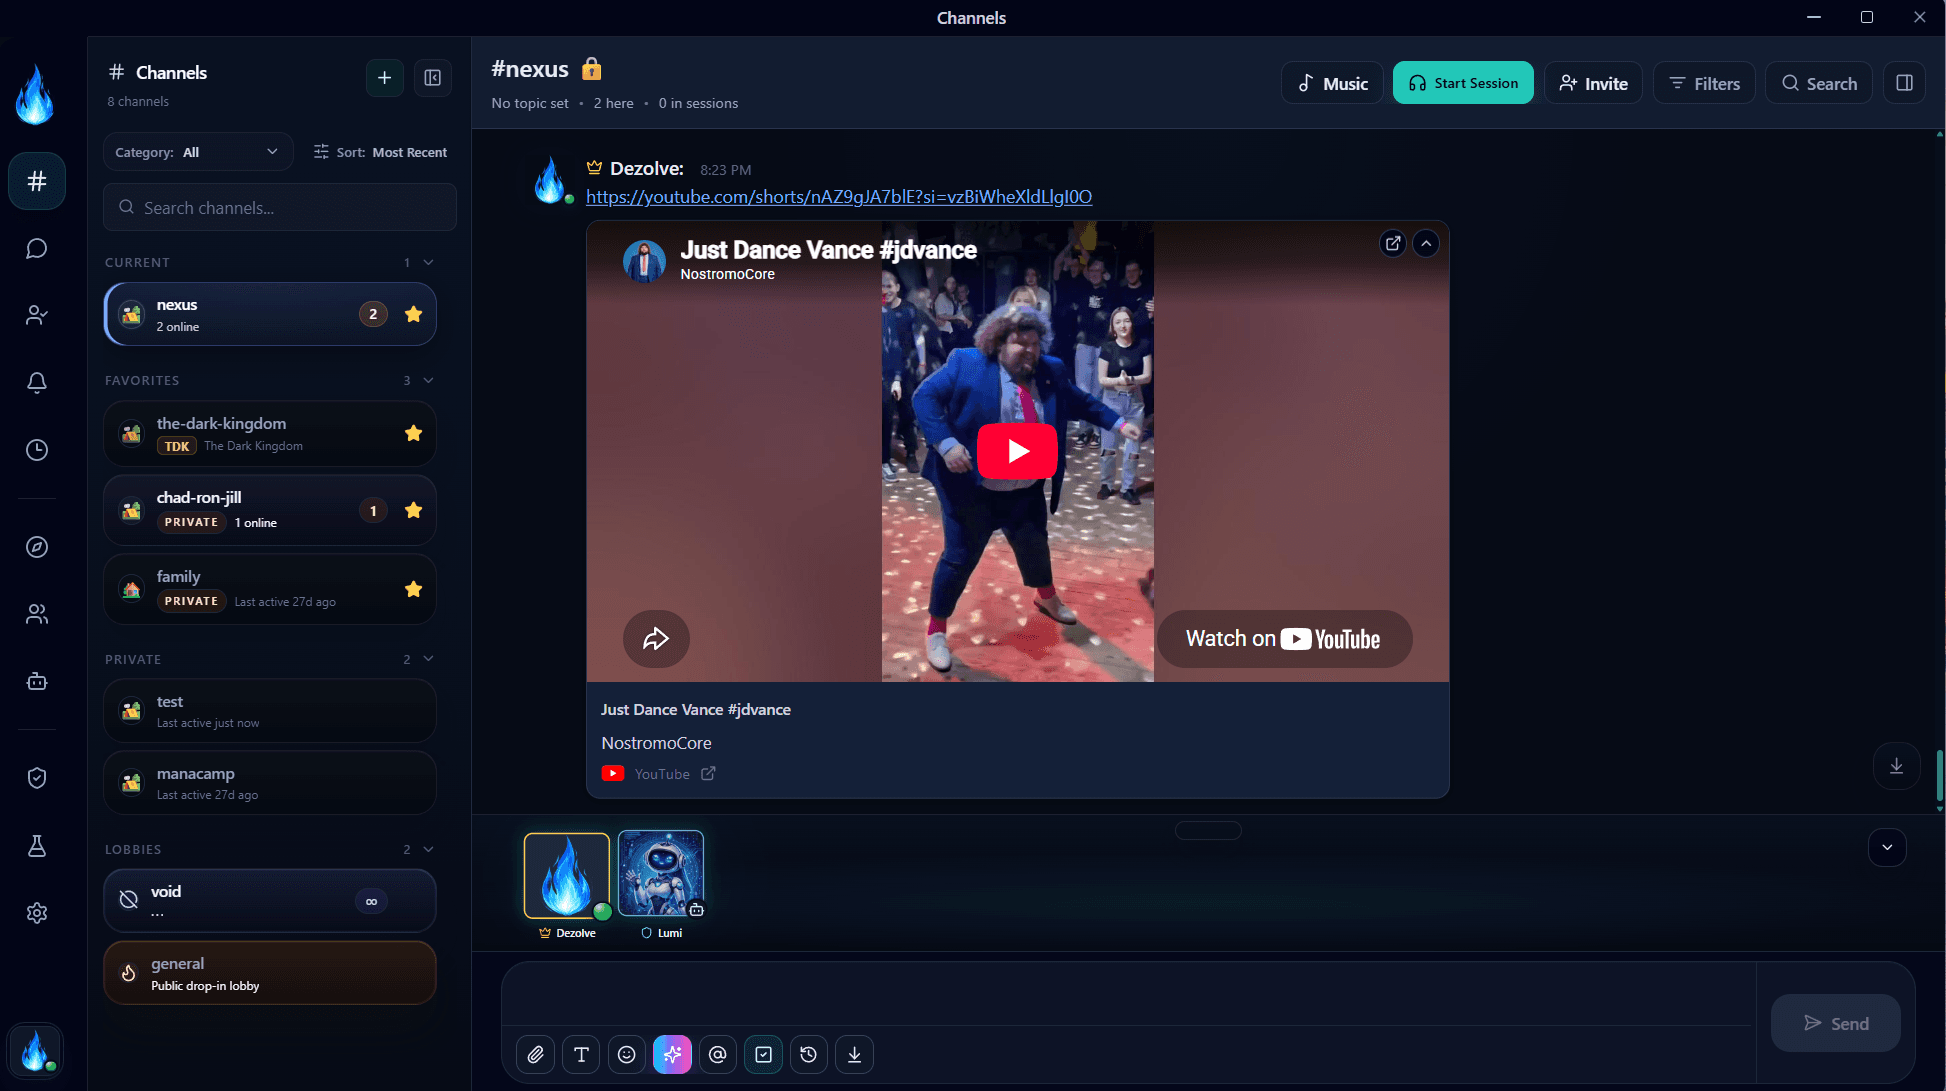This screenshot has height=1091, width=1946.
Task: Play the Just Dance Vance video
Action: (x=1017, y=451)
